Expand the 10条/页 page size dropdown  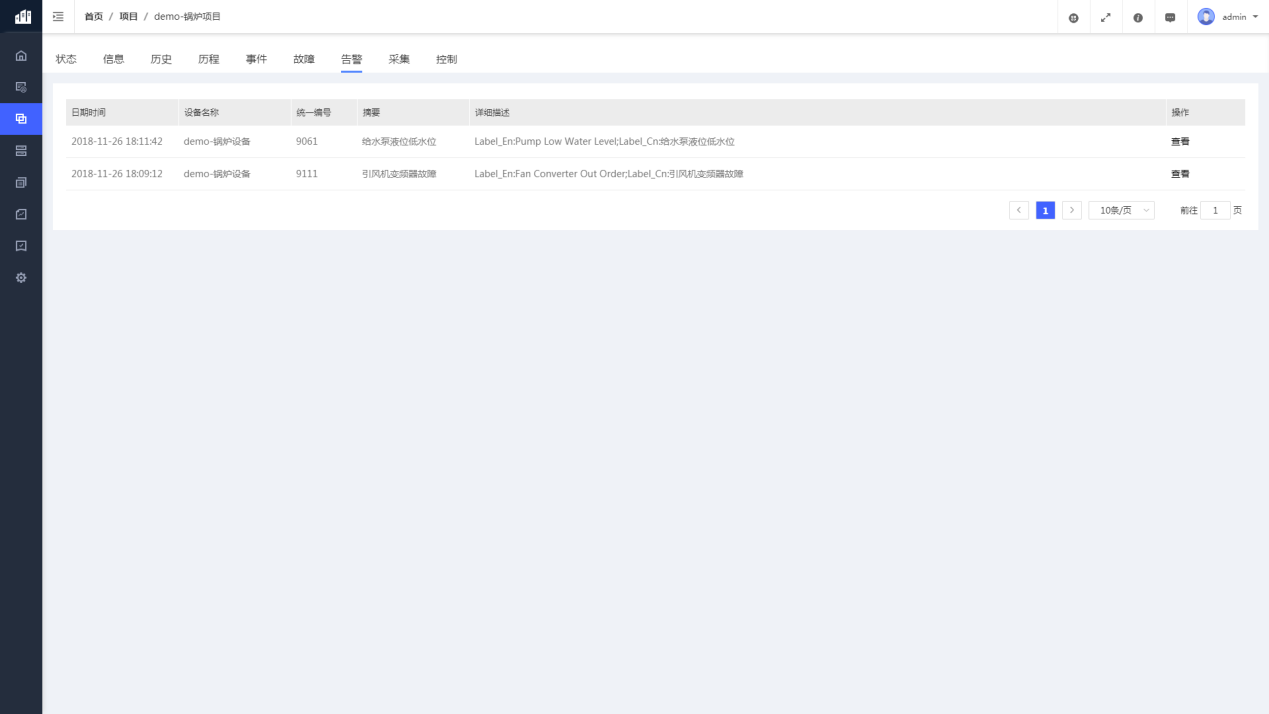[1121, 211]
